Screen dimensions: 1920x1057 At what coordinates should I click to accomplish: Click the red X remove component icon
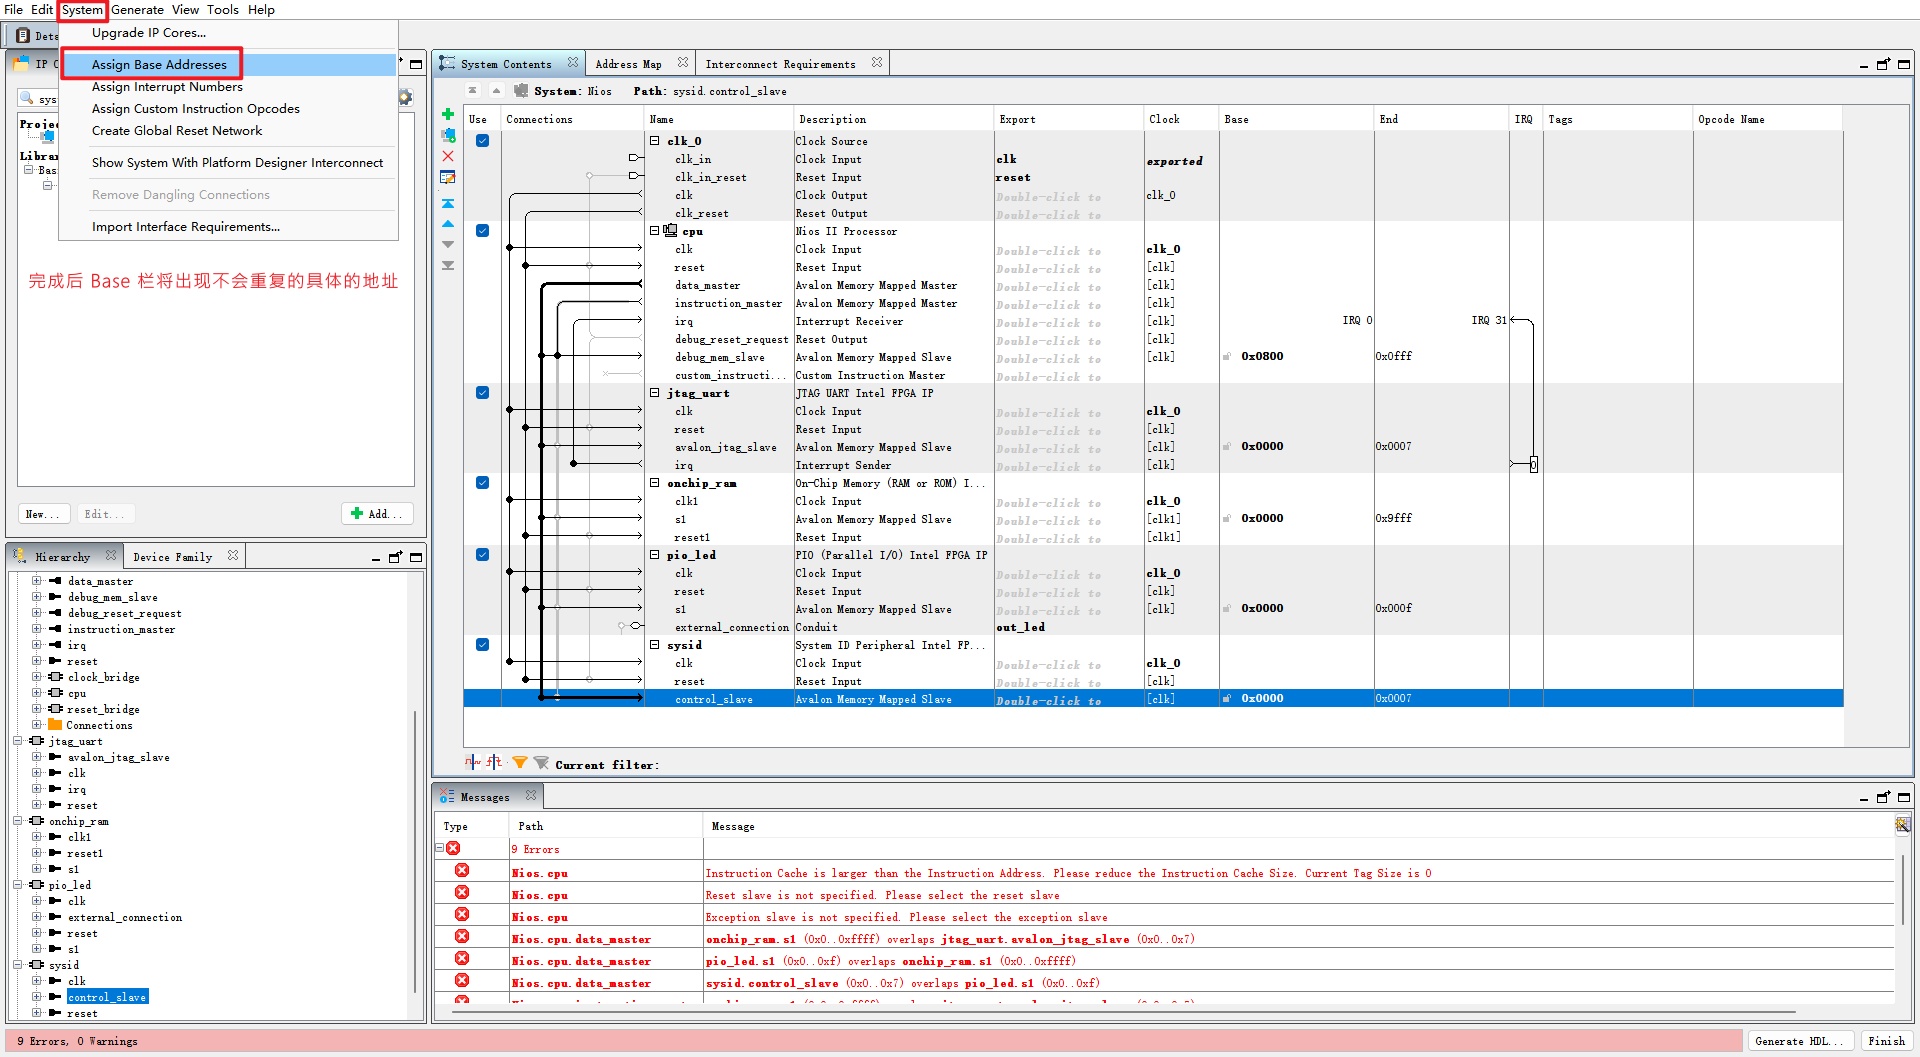pyautogui.click(x=448, y=156)
